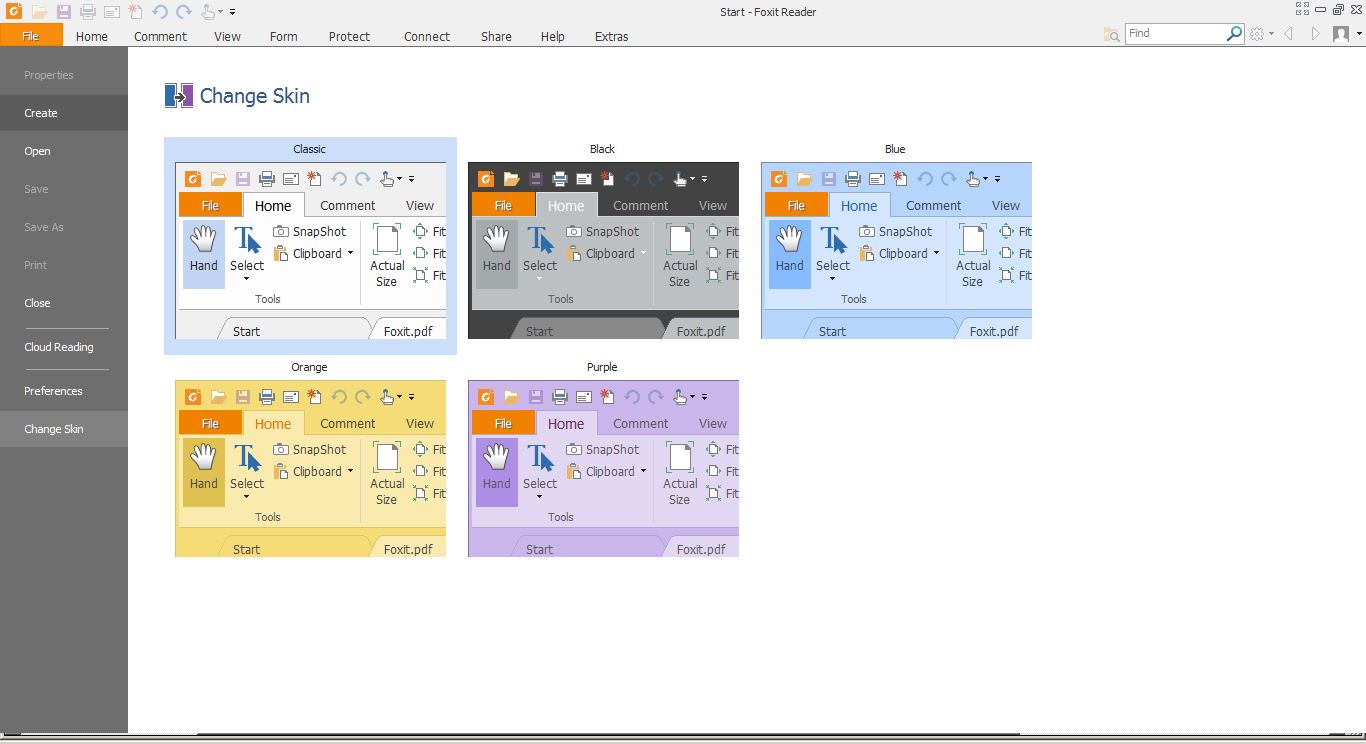The width and height of the screenshot is (1366, 744).
Task: Open the Help ribbon tab
Action: 553,36
